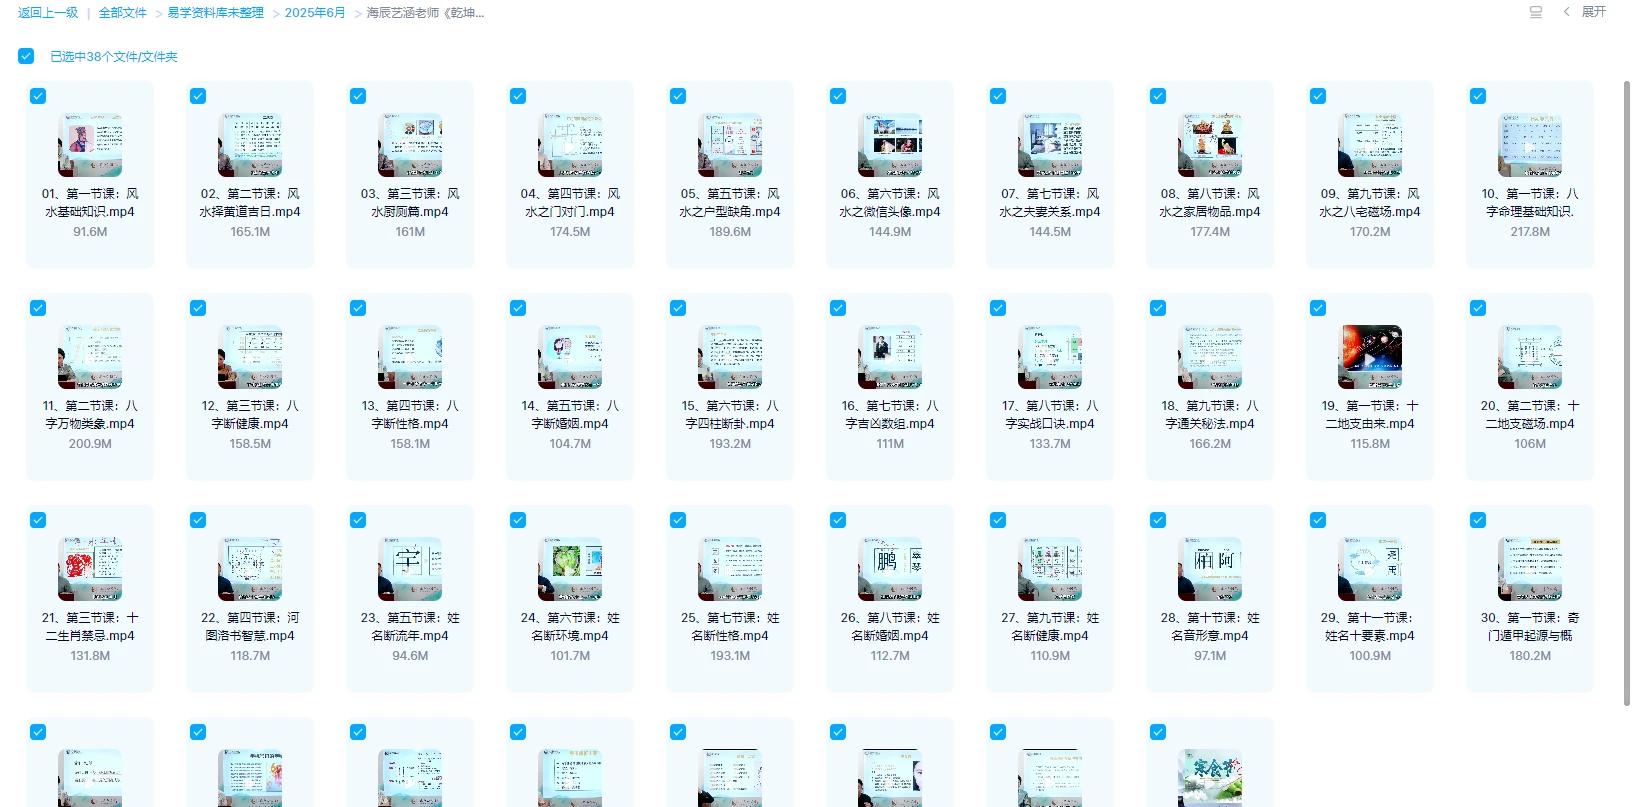Navigate to 易学资料库未整理 breadcrumb folder
The image size is (1634, 807).
pos(215,13)
